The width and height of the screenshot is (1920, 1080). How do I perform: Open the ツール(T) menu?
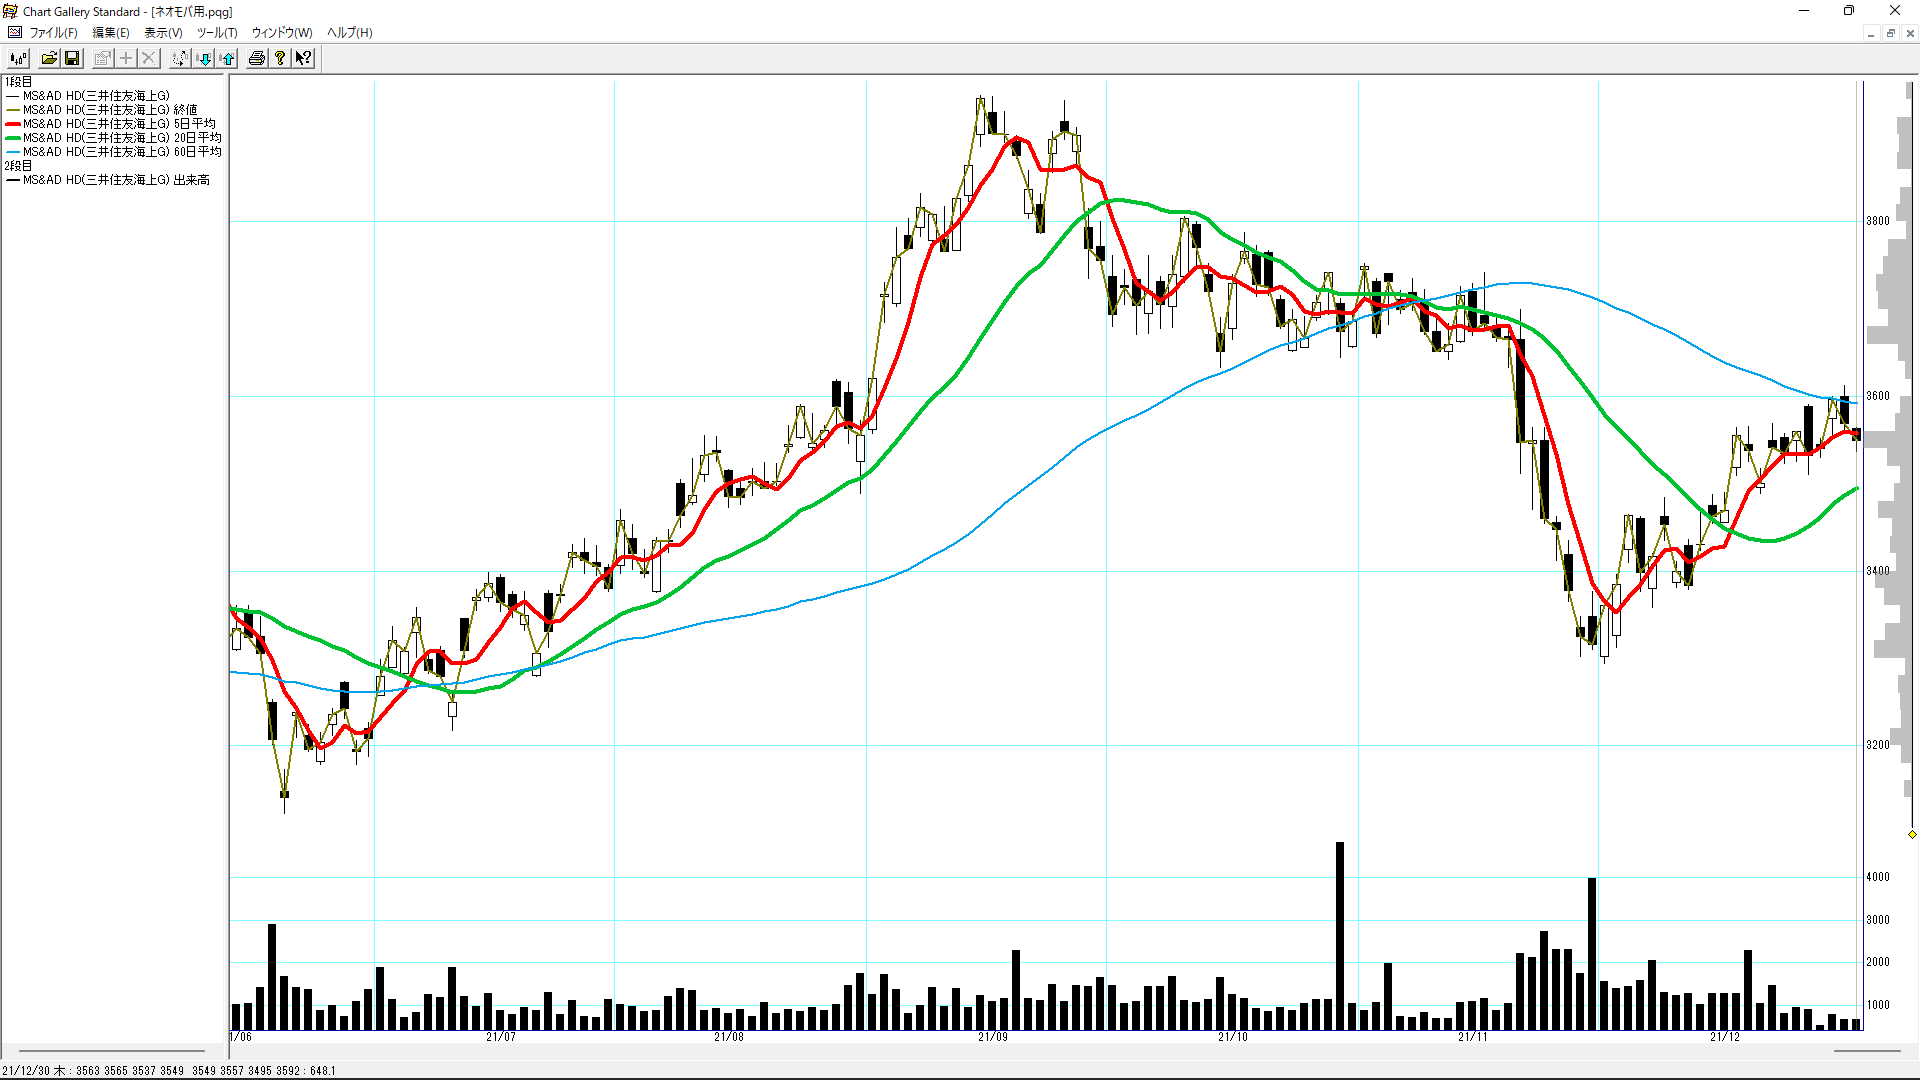coord(217,33)
